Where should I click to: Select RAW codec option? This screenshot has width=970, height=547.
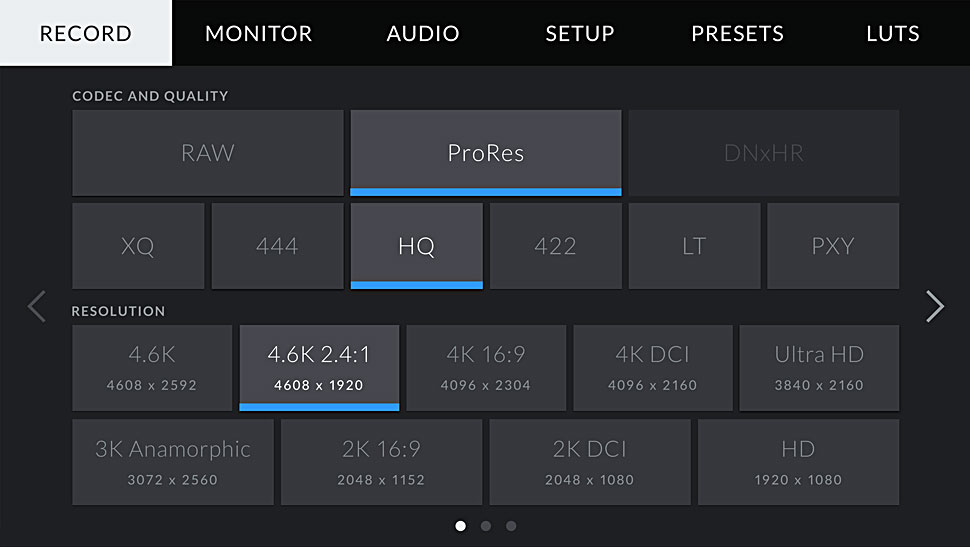208,153
